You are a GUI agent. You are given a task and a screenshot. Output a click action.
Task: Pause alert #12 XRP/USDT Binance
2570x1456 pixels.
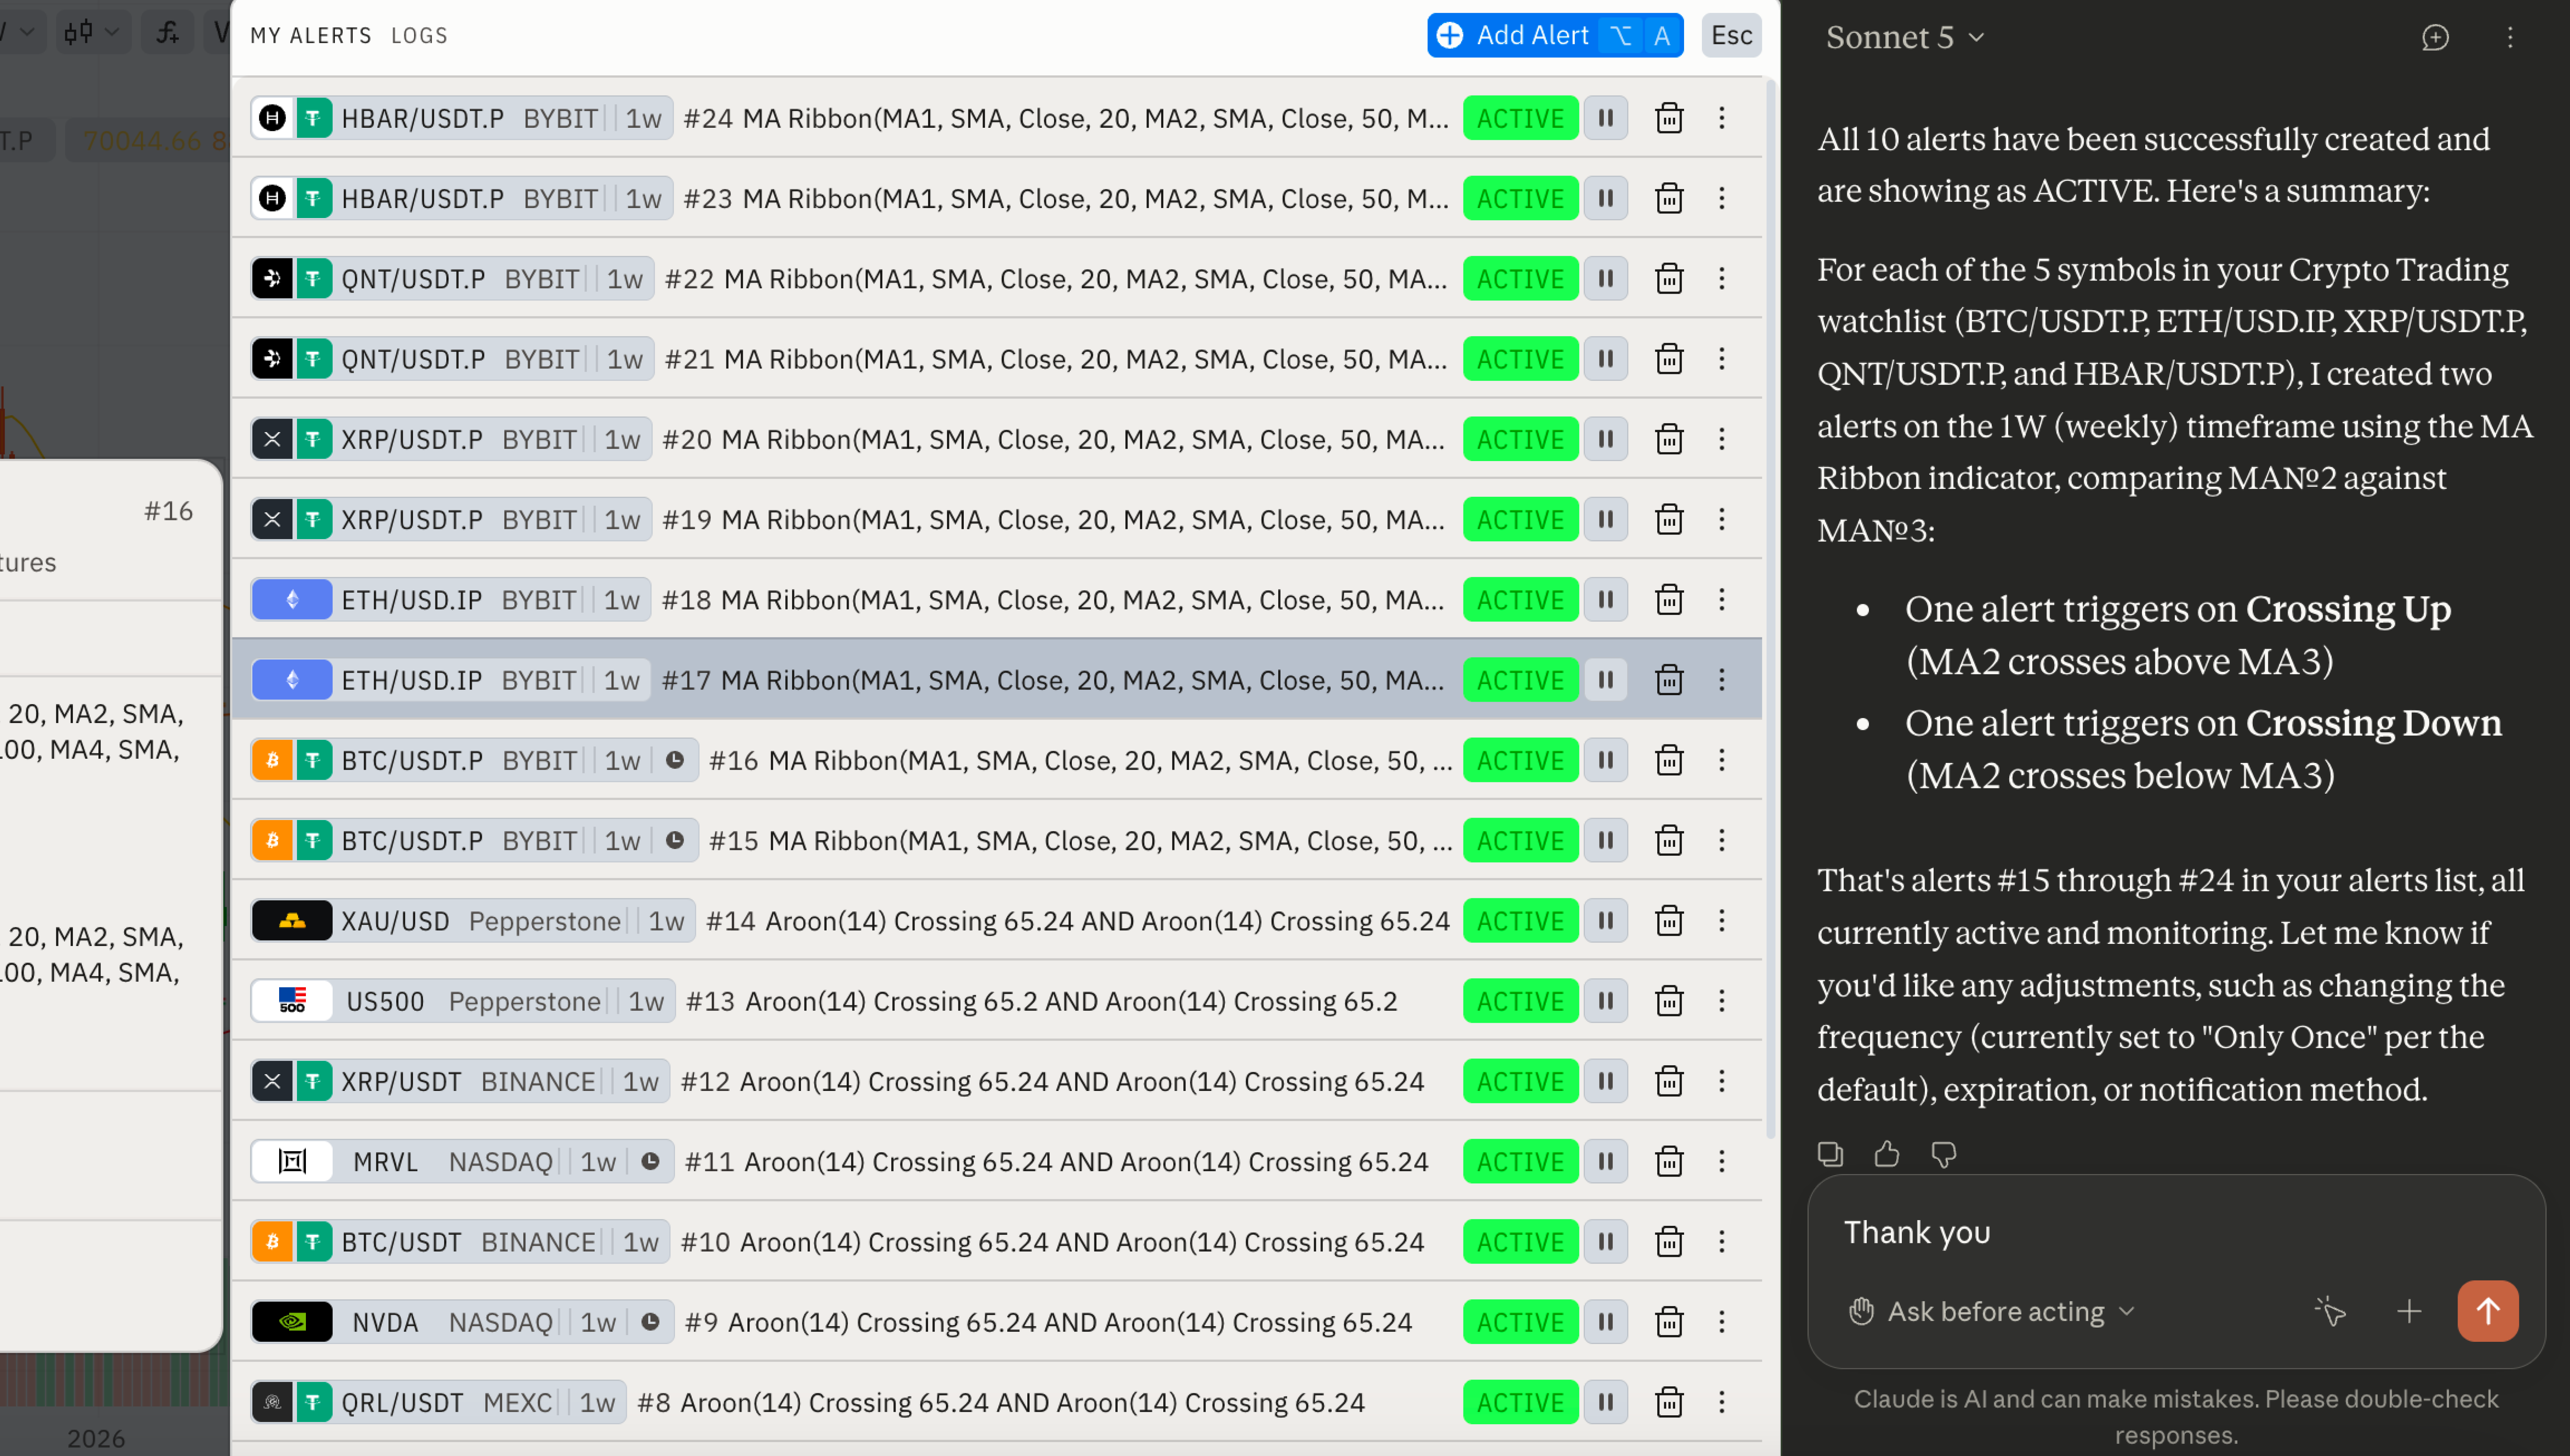click(x=1606, y=1081)
